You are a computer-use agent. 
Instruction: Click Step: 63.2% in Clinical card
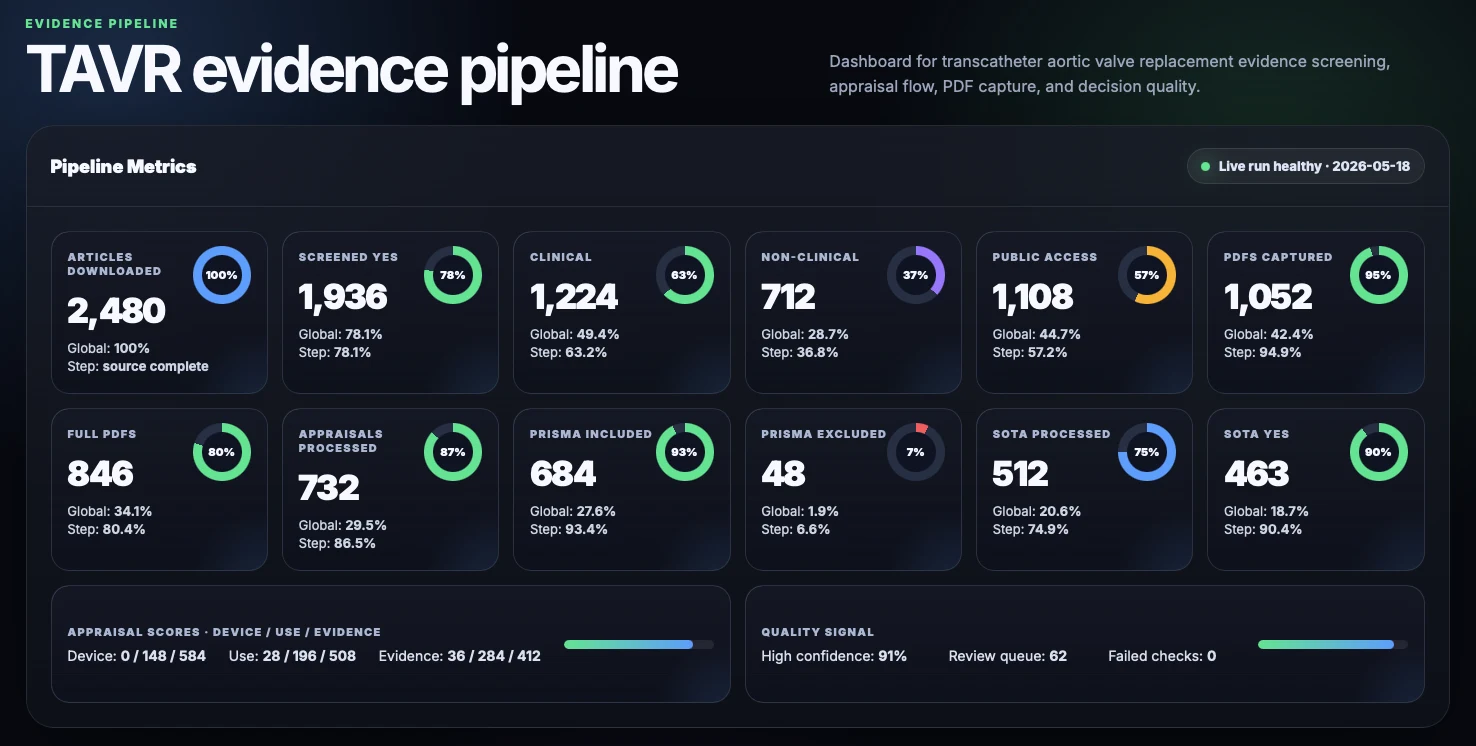tap(568, 353)
